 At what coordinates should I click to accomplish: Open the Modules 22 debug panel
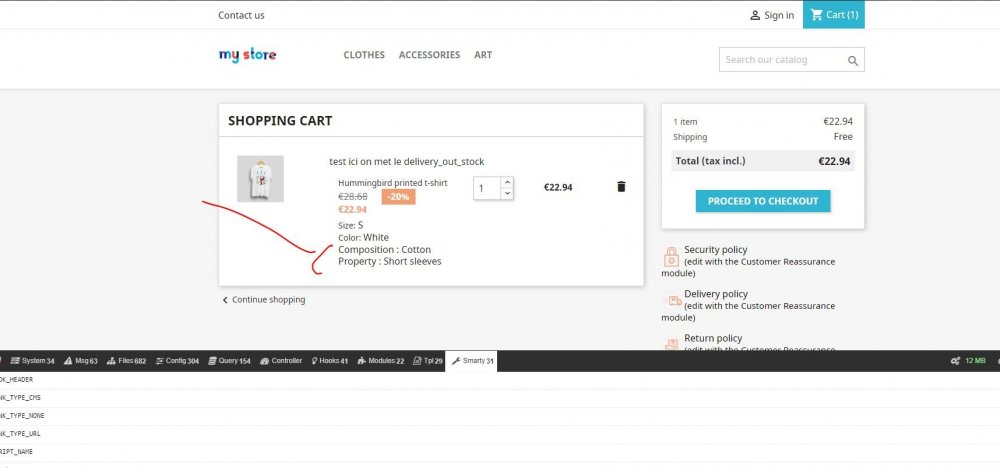point(381,361)
